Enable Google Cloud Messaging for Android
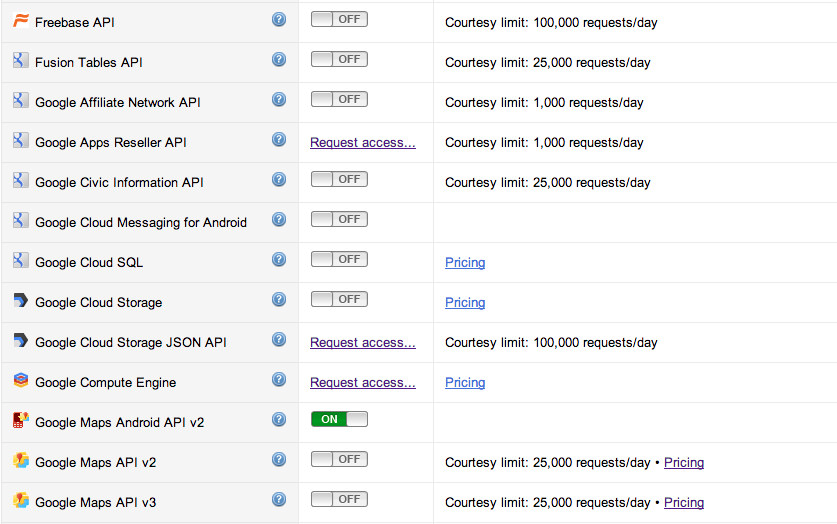837x524 pixels. click(x=339, y=219)
